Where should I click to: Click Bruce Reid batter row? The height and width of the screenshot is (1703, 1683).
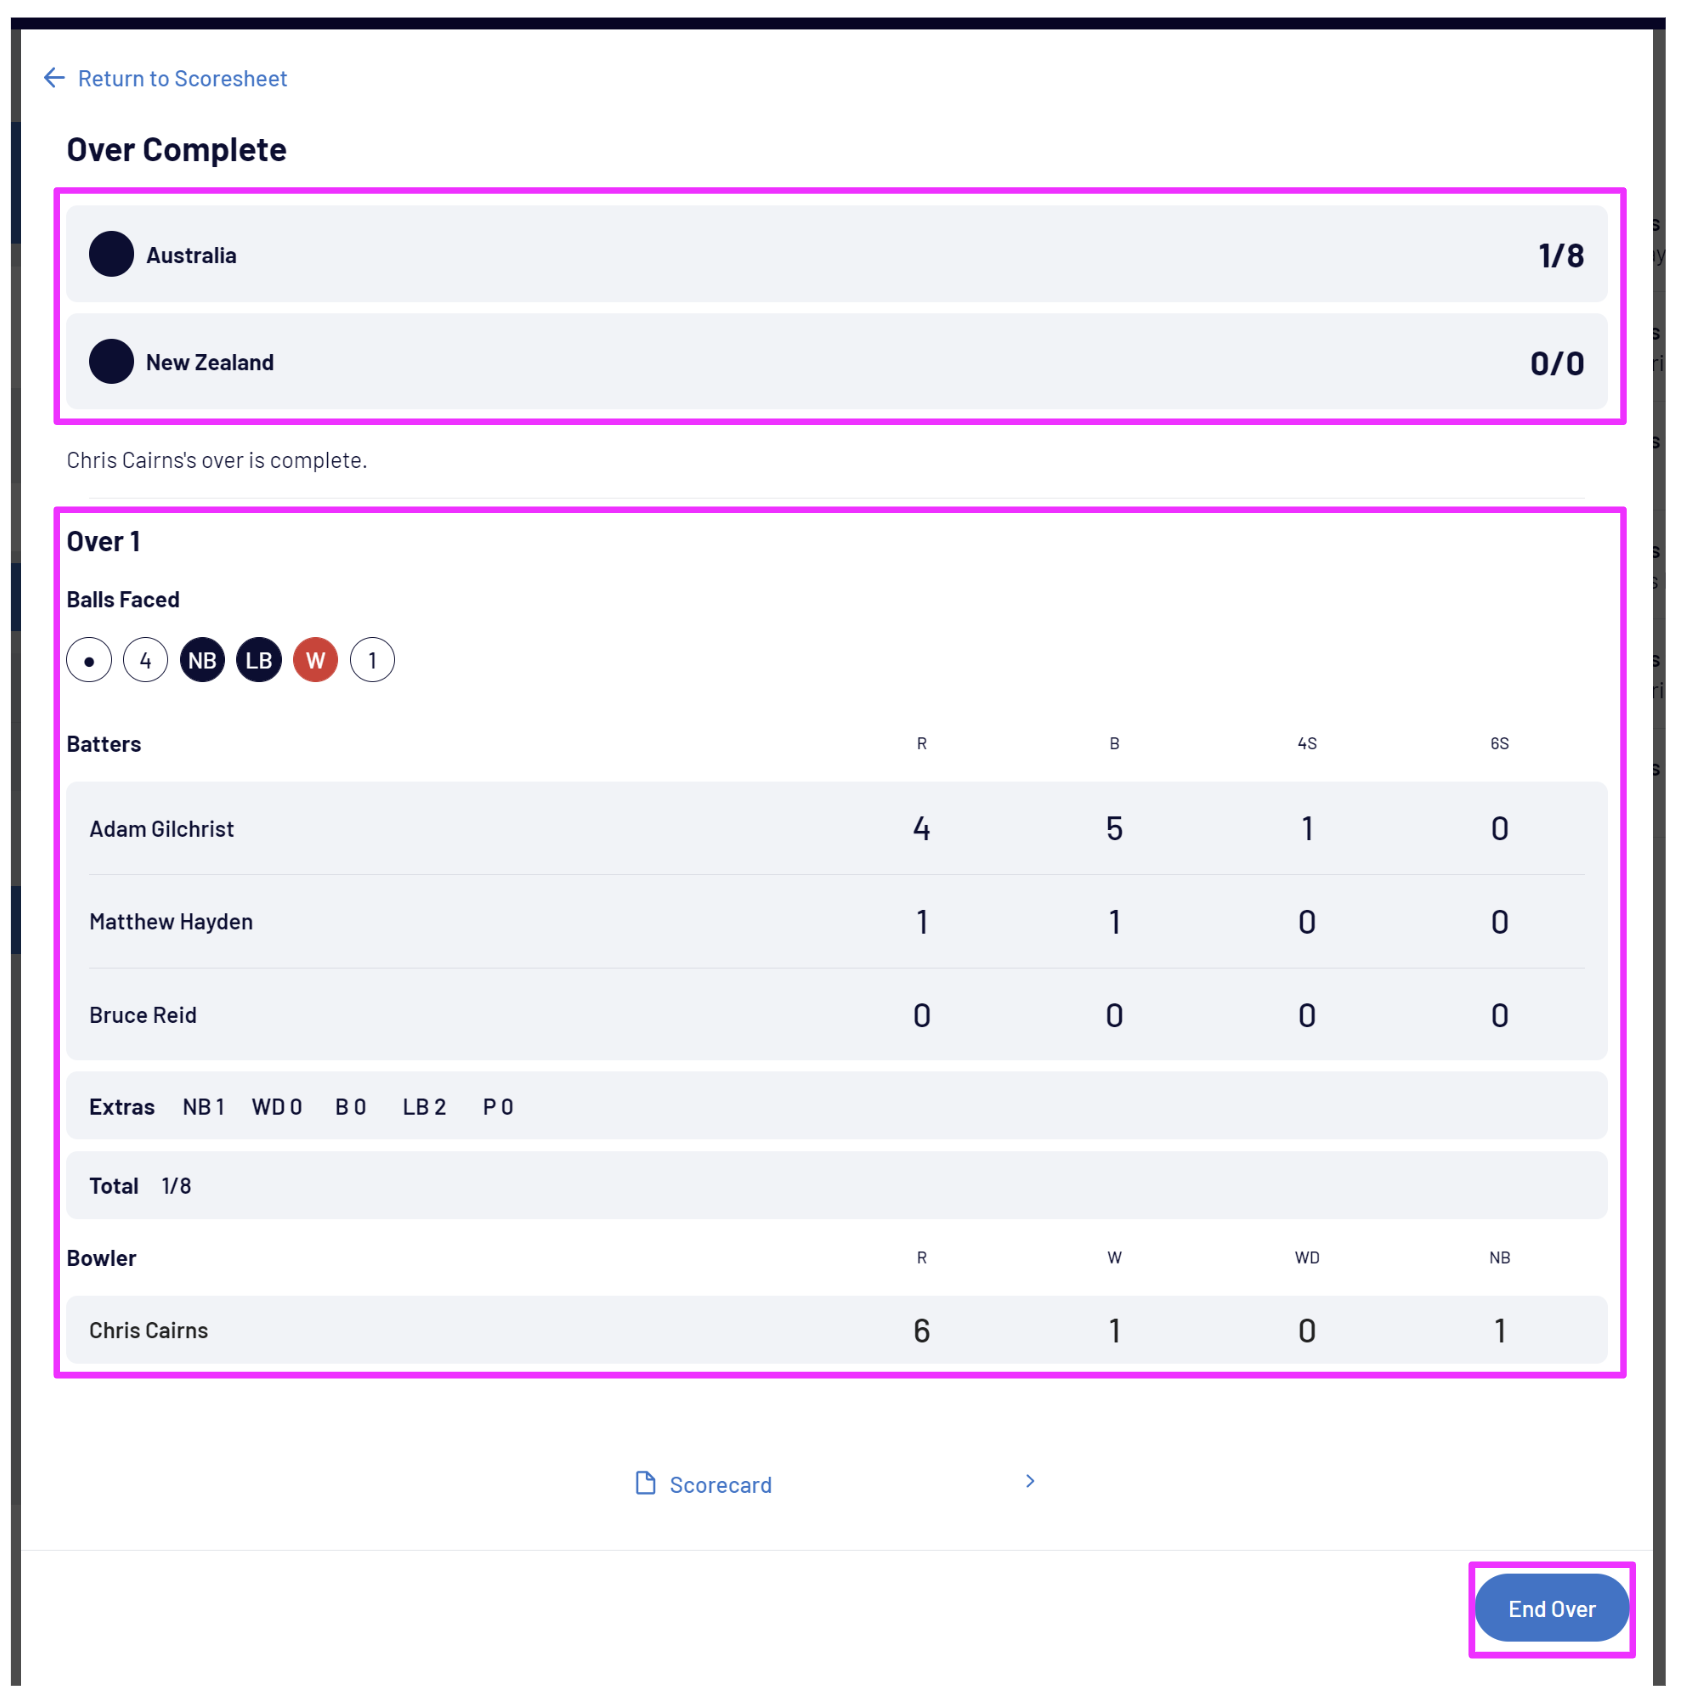(x=836, y=1015)
